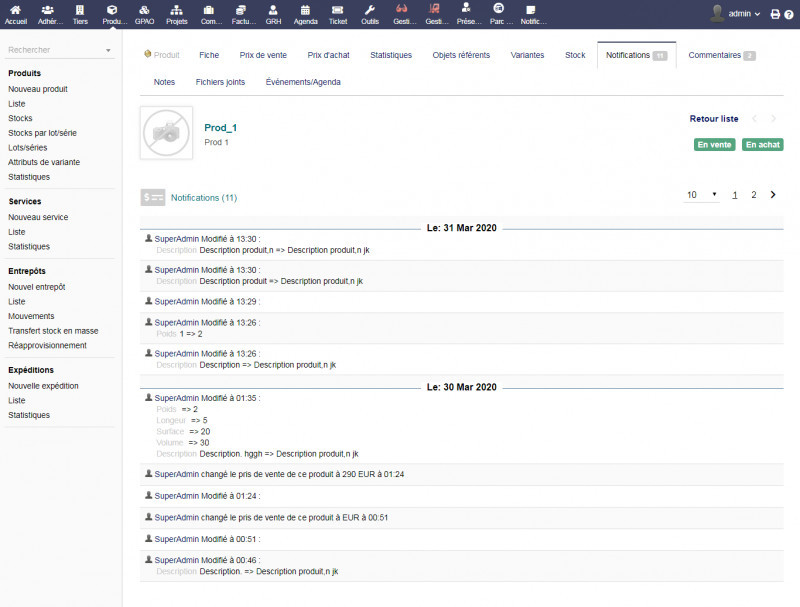Click Nouveau produit in the sidebar
The image size is (800, 607).
click(x=38, y=89)
